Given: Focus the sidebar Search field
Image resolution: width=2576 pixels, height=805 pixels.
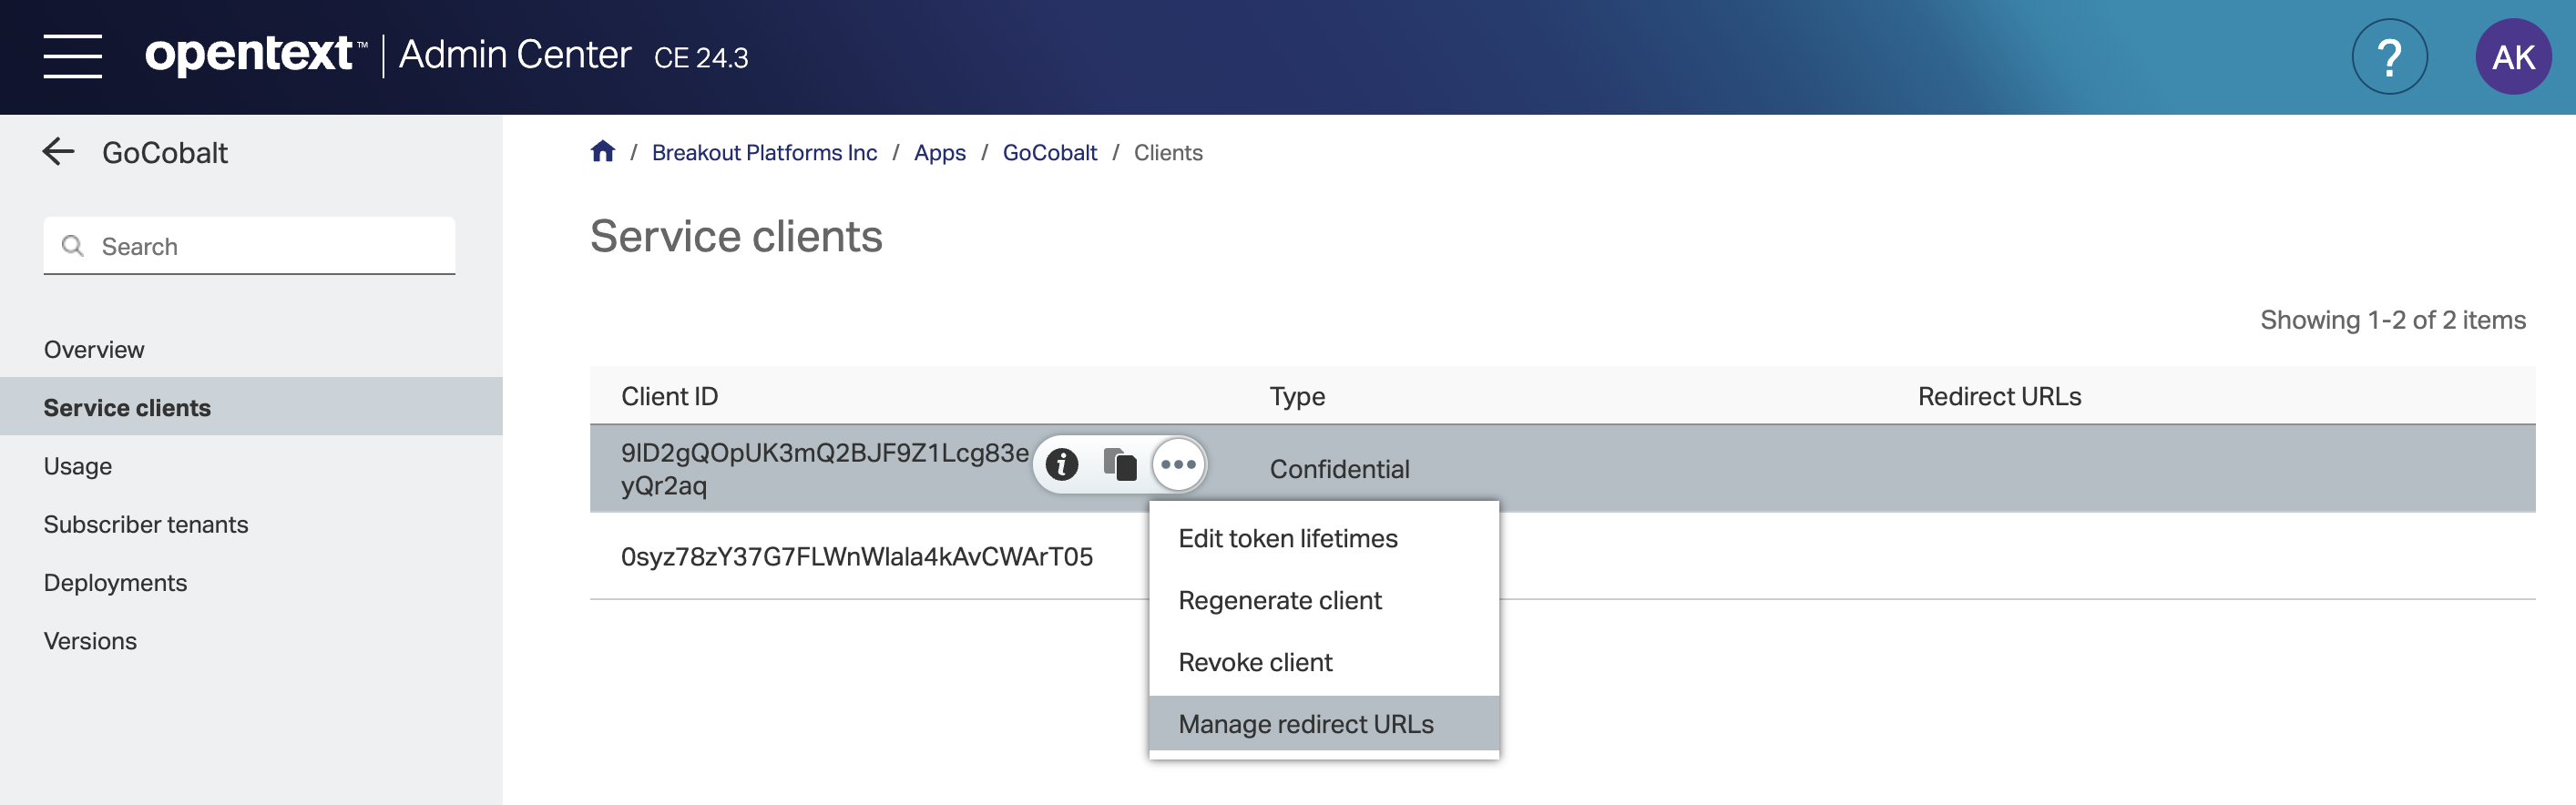Looking at the screenshot, I should [x=249, y=246].
